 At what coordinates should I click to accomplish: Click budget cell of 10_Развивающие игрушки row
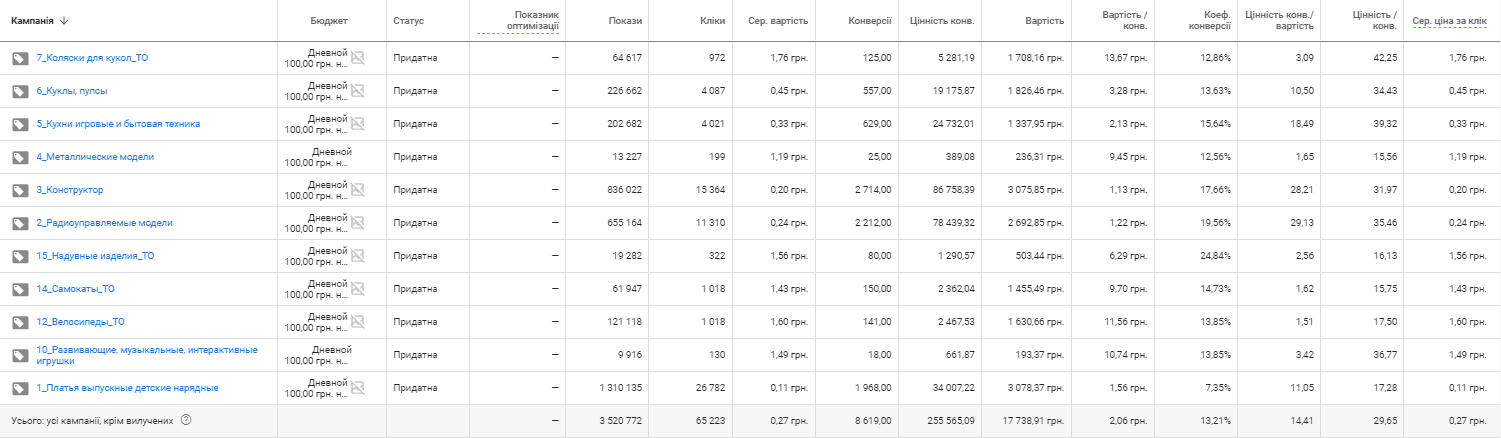(332, 355)
